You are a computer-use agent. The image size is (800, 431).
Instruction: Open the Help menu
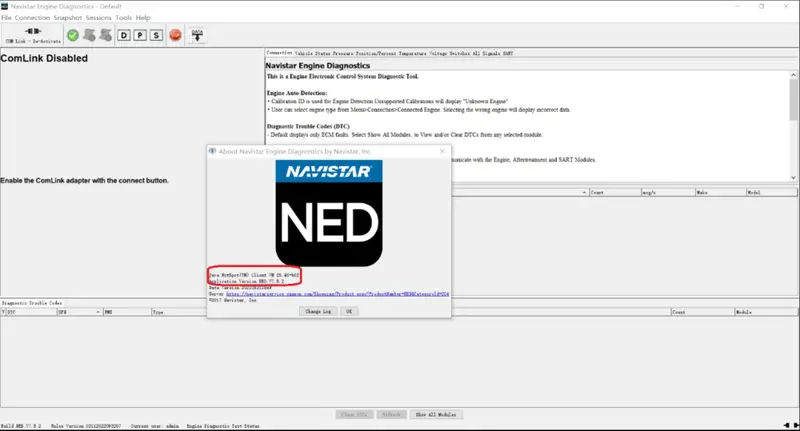(x=143, y=17)
